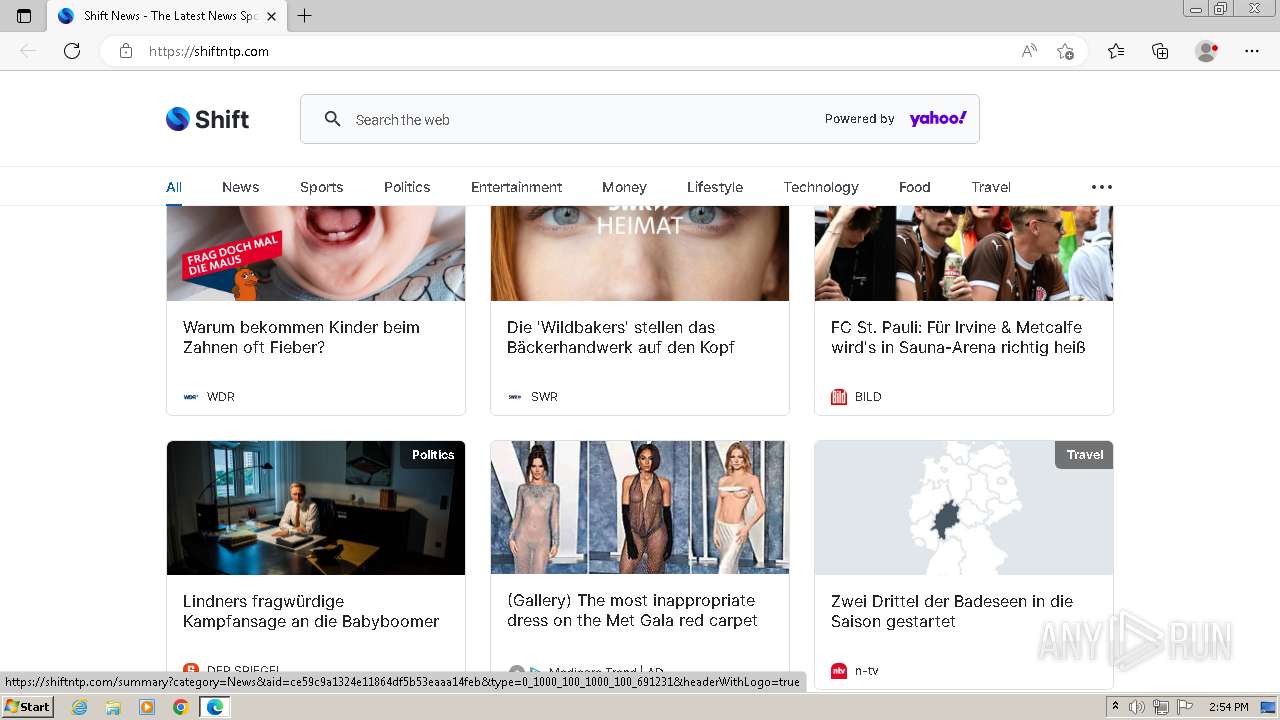Click the Shift logo
The image size is (1280, 720).
[207, 119]
